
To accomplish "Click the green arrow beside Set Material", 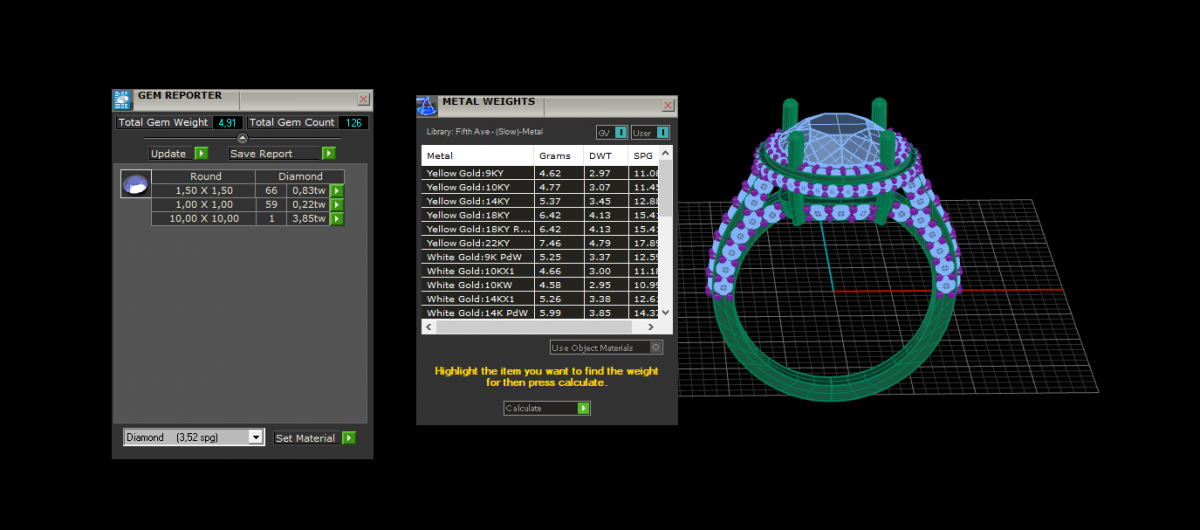I will (348, 438).
